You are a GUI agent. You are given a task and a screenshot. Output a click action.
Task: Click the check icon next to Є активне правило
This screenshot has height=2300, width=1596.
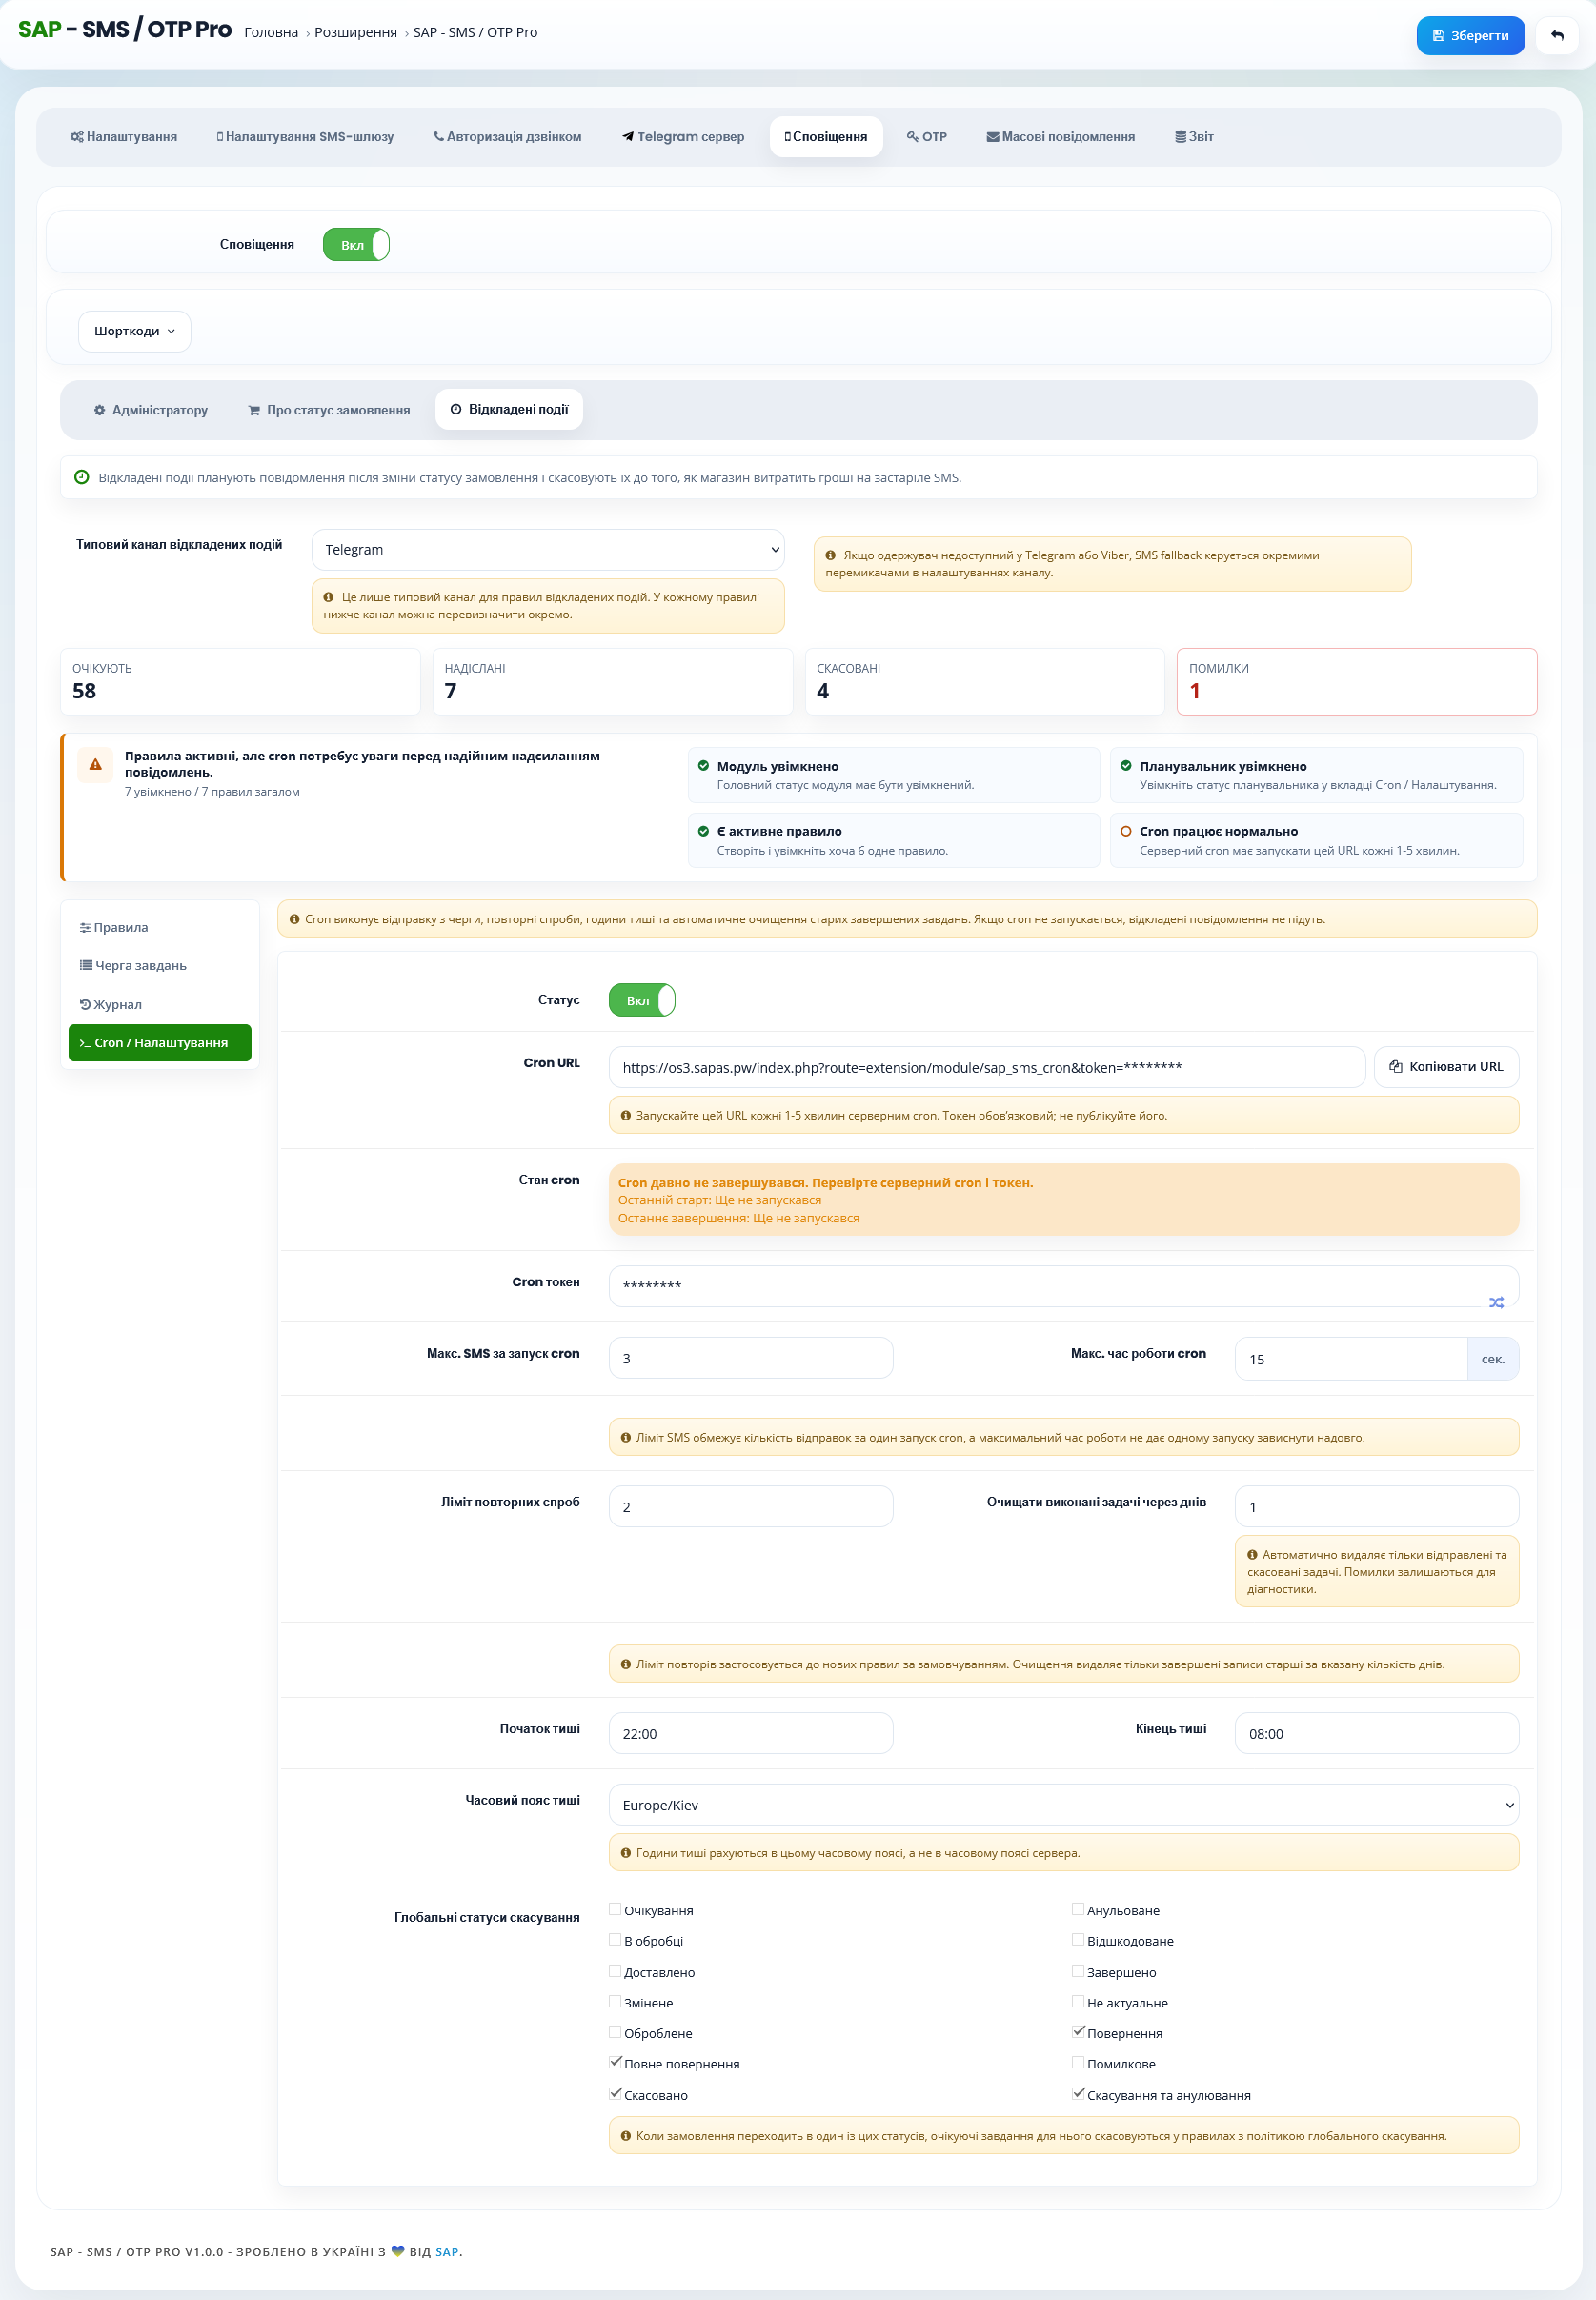coord(704,831)
